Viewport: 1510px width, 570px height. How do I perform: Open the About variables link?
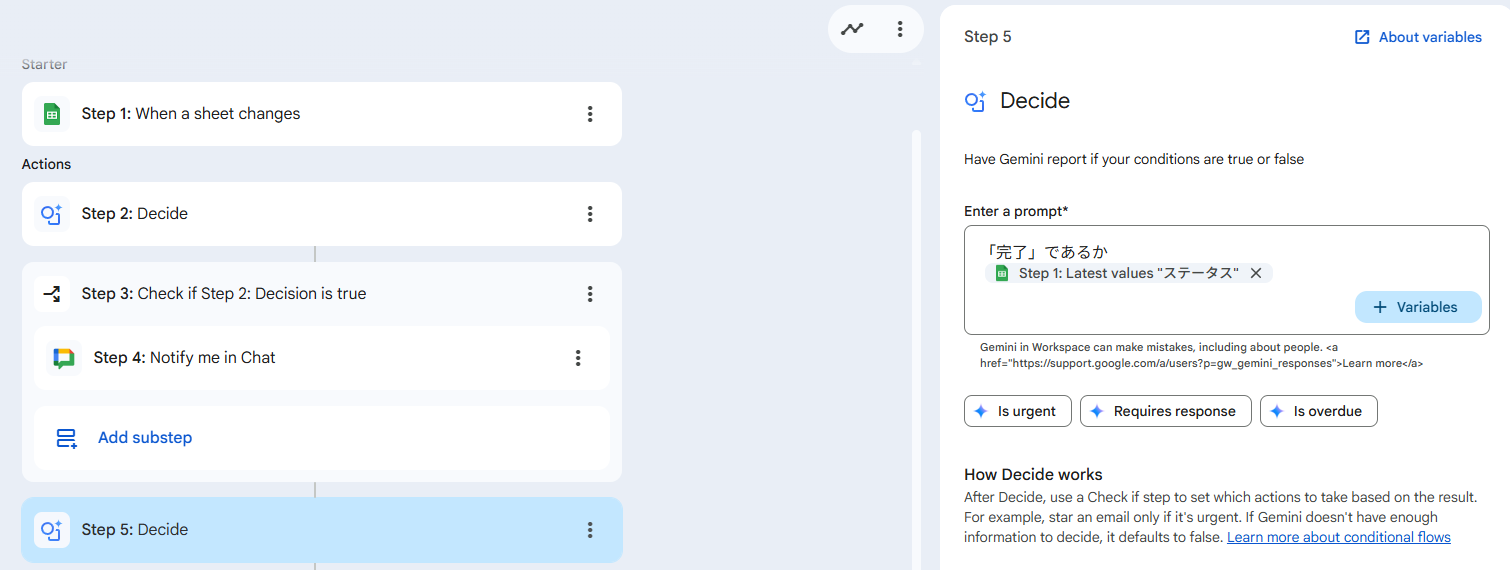pos(1418,37)
